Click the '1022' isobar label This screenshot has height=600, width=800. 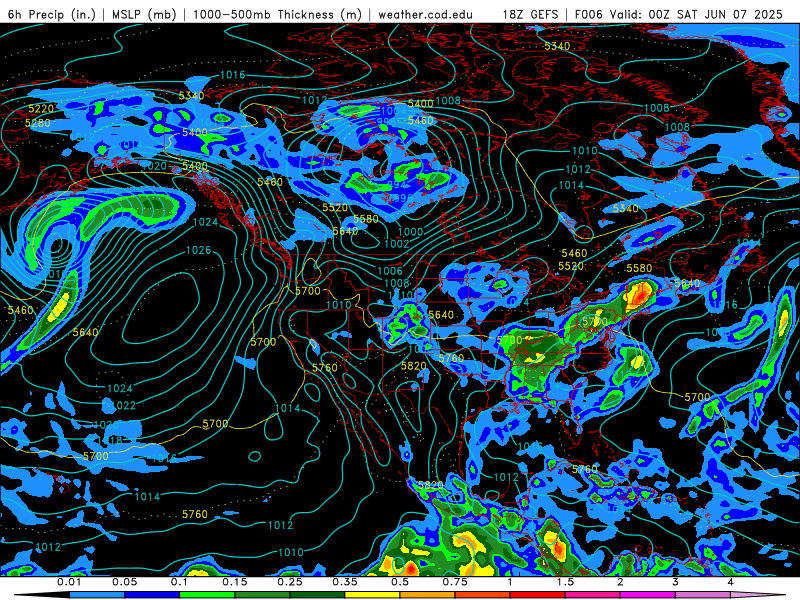(123, 405)
